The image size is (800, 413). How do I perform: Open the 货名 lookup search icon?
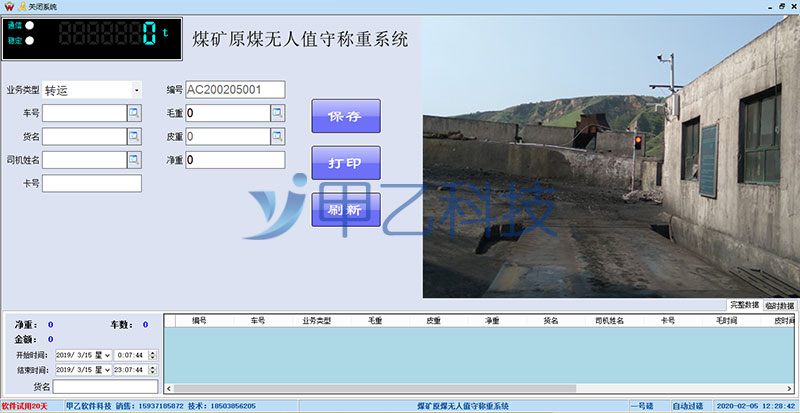click(134, 136)
